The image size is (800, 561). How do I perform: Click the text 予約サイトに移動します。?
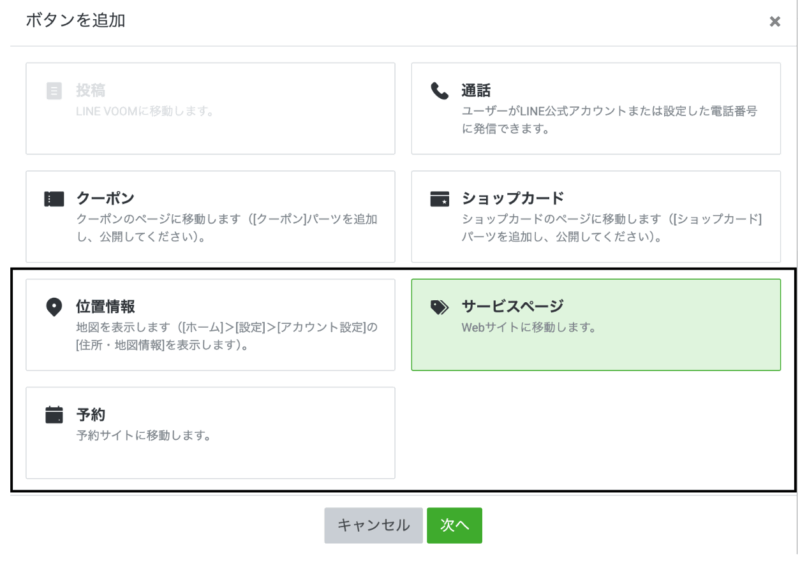point(143,436)
